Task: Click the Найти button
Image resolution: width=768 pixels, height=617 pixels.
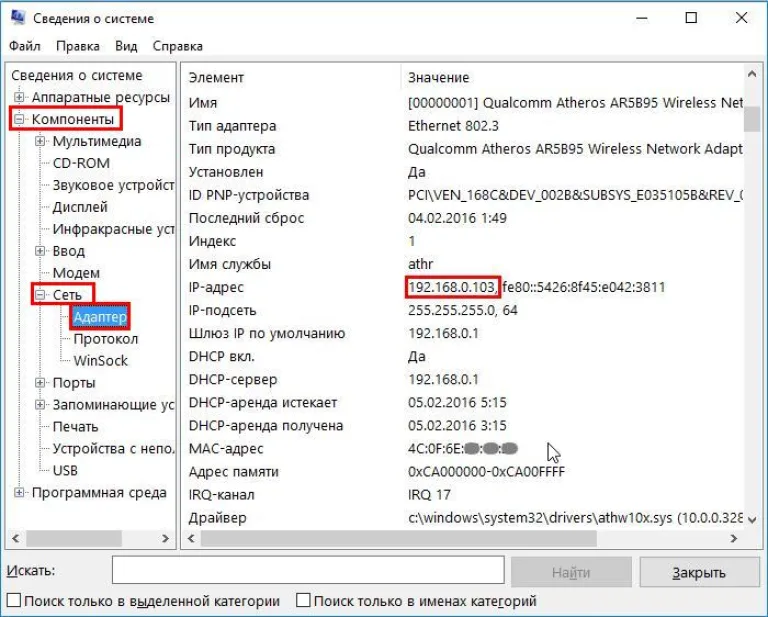Action: 571,572
